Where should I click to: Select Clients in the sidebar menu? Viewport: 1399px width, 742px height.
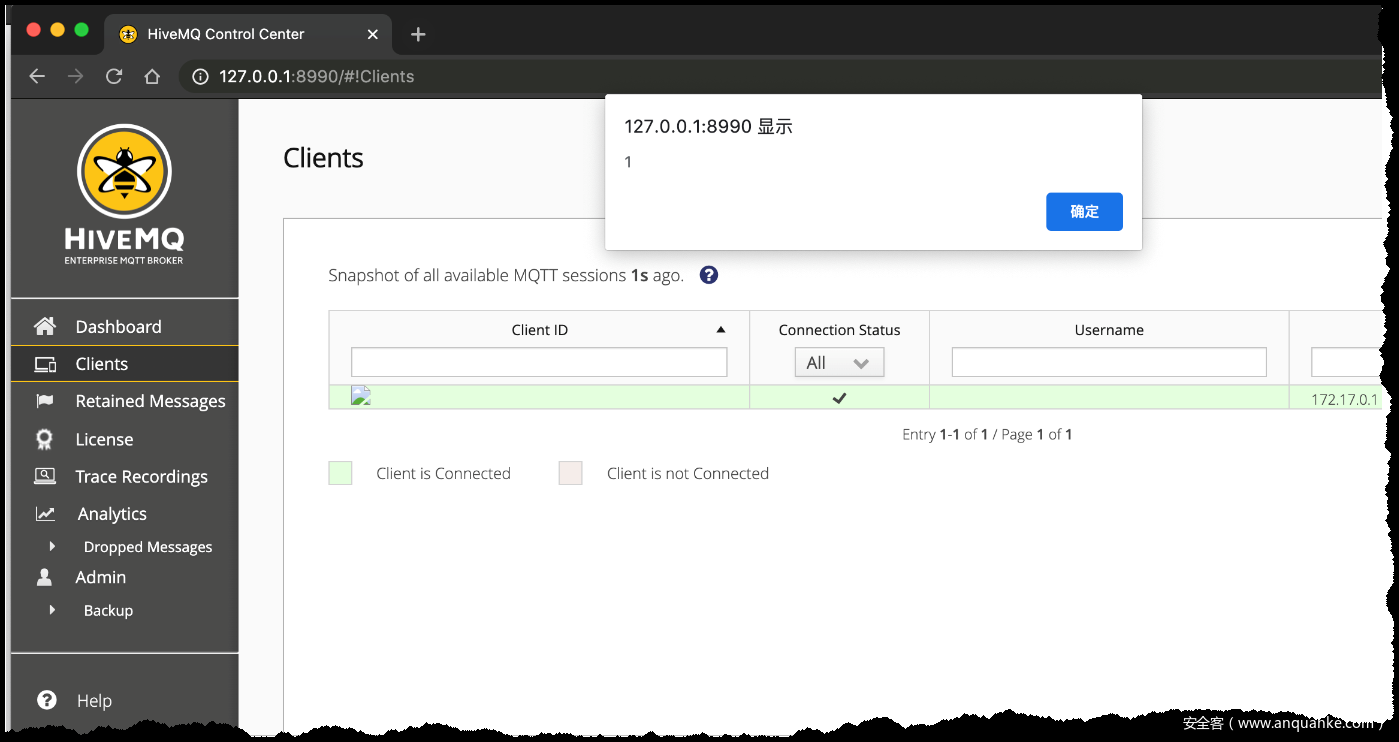101,364
